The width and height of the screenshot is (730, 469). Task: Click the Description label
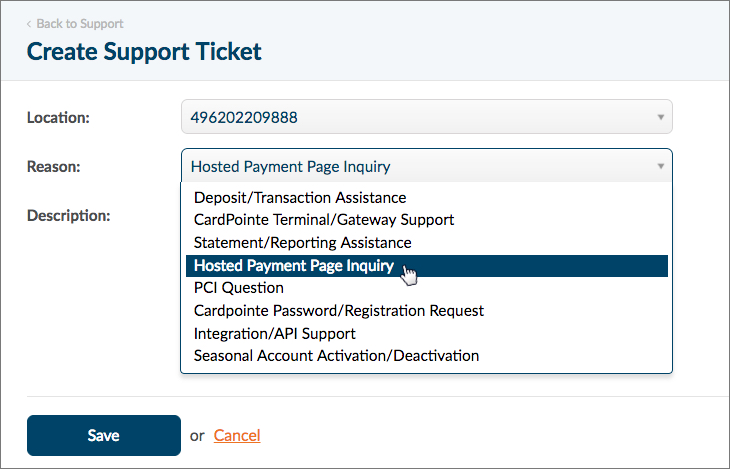(x=68, y=215)
